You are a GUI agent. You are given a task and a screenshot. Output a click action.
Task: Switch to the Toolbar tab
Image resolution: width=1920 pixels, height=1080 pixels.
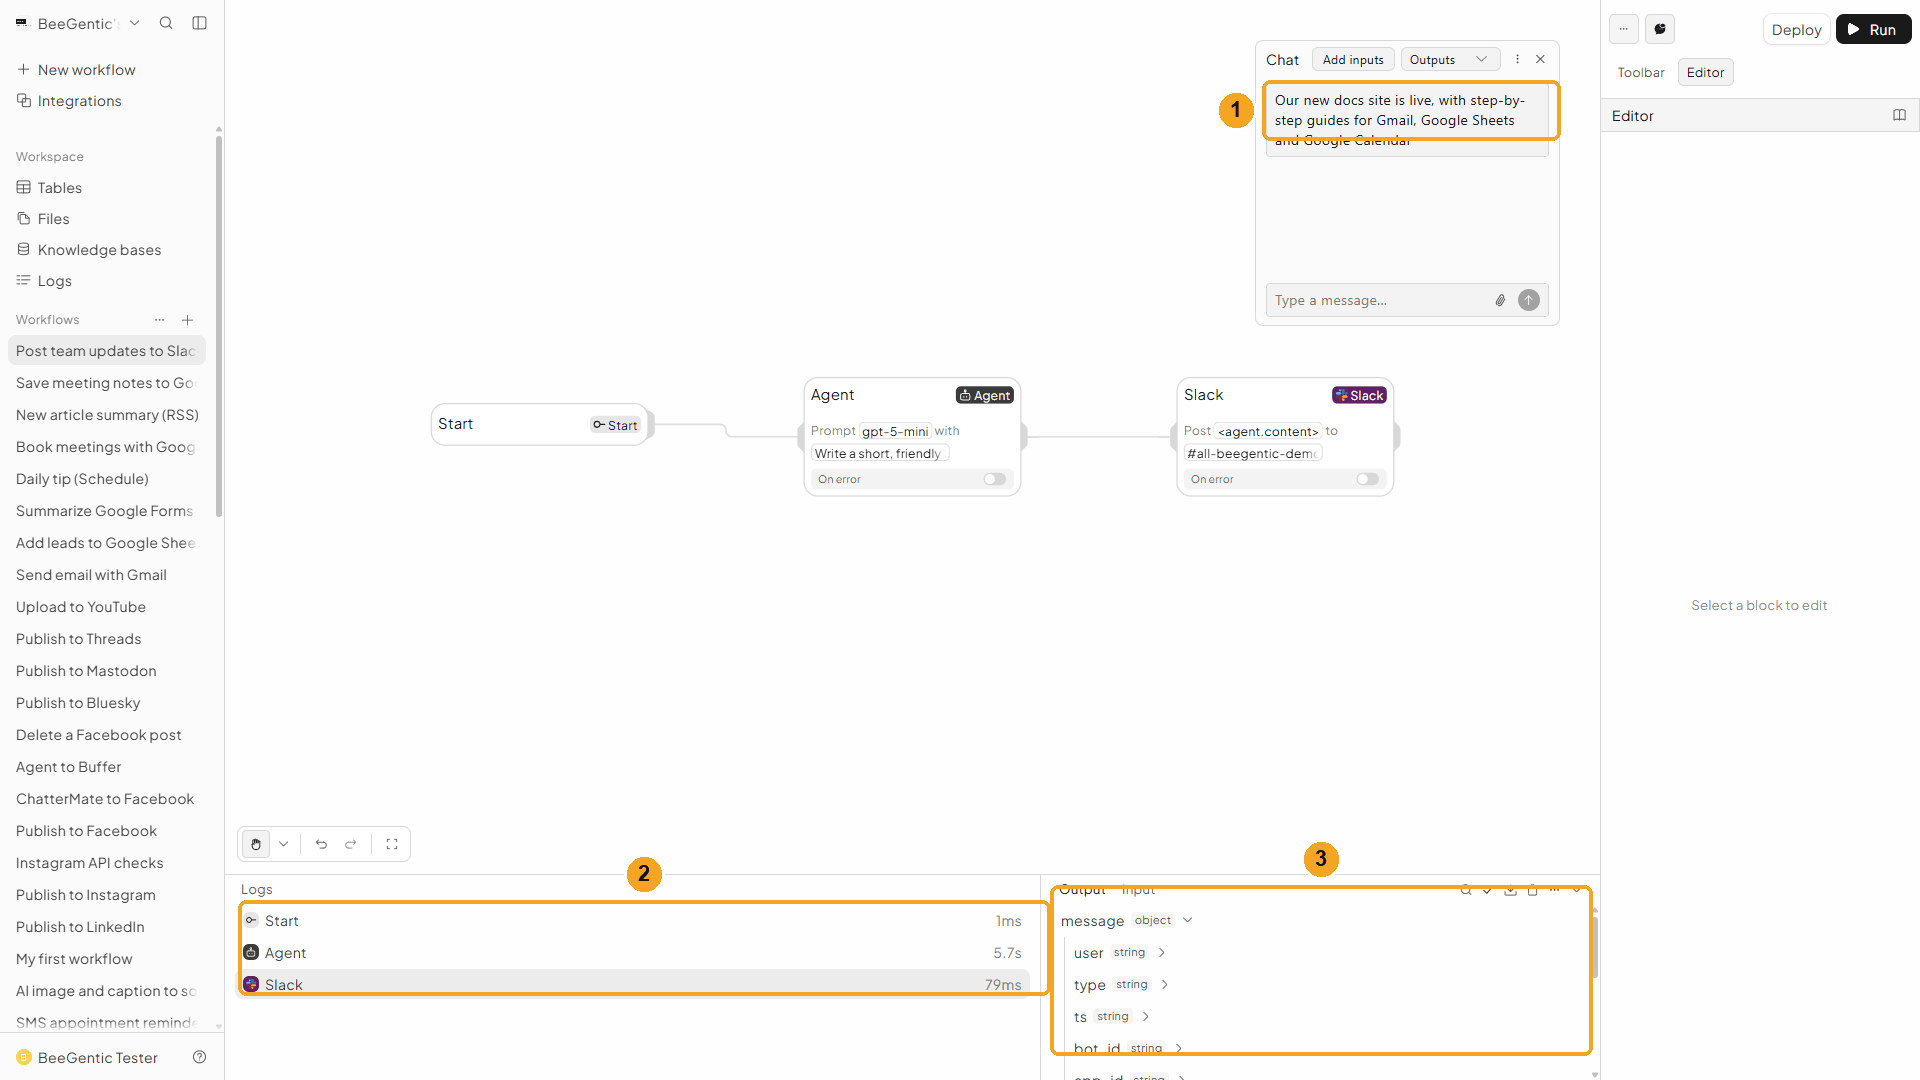tap(1641, 72)
